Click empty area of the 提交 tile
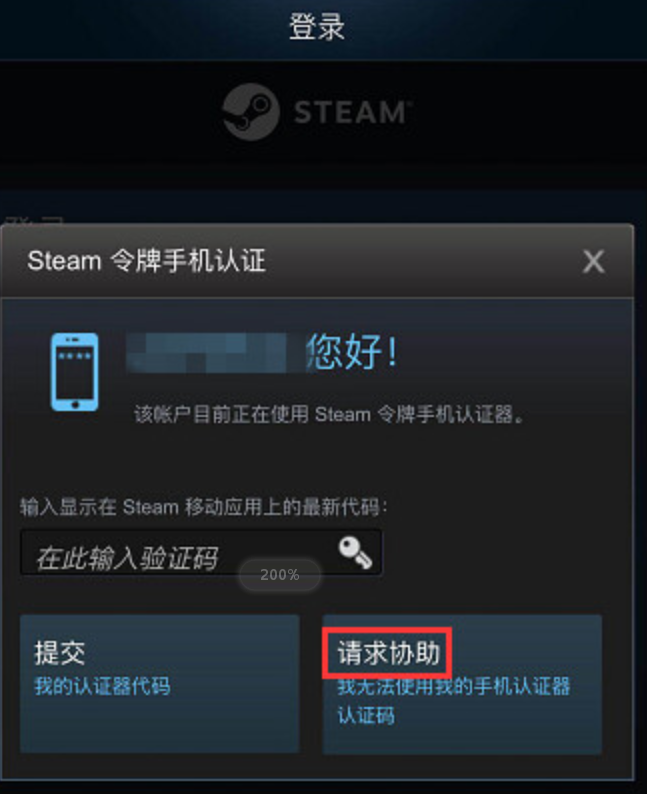Image resolution: width=647 pixels, height=794 pixels. pyautogui.click(x=159, y=727)
